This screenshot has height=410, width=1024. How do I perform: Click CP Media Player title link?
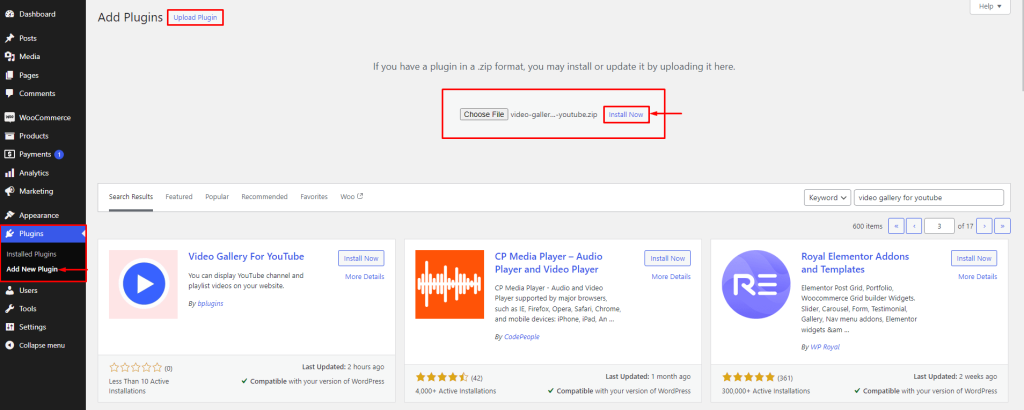point(549,262)
